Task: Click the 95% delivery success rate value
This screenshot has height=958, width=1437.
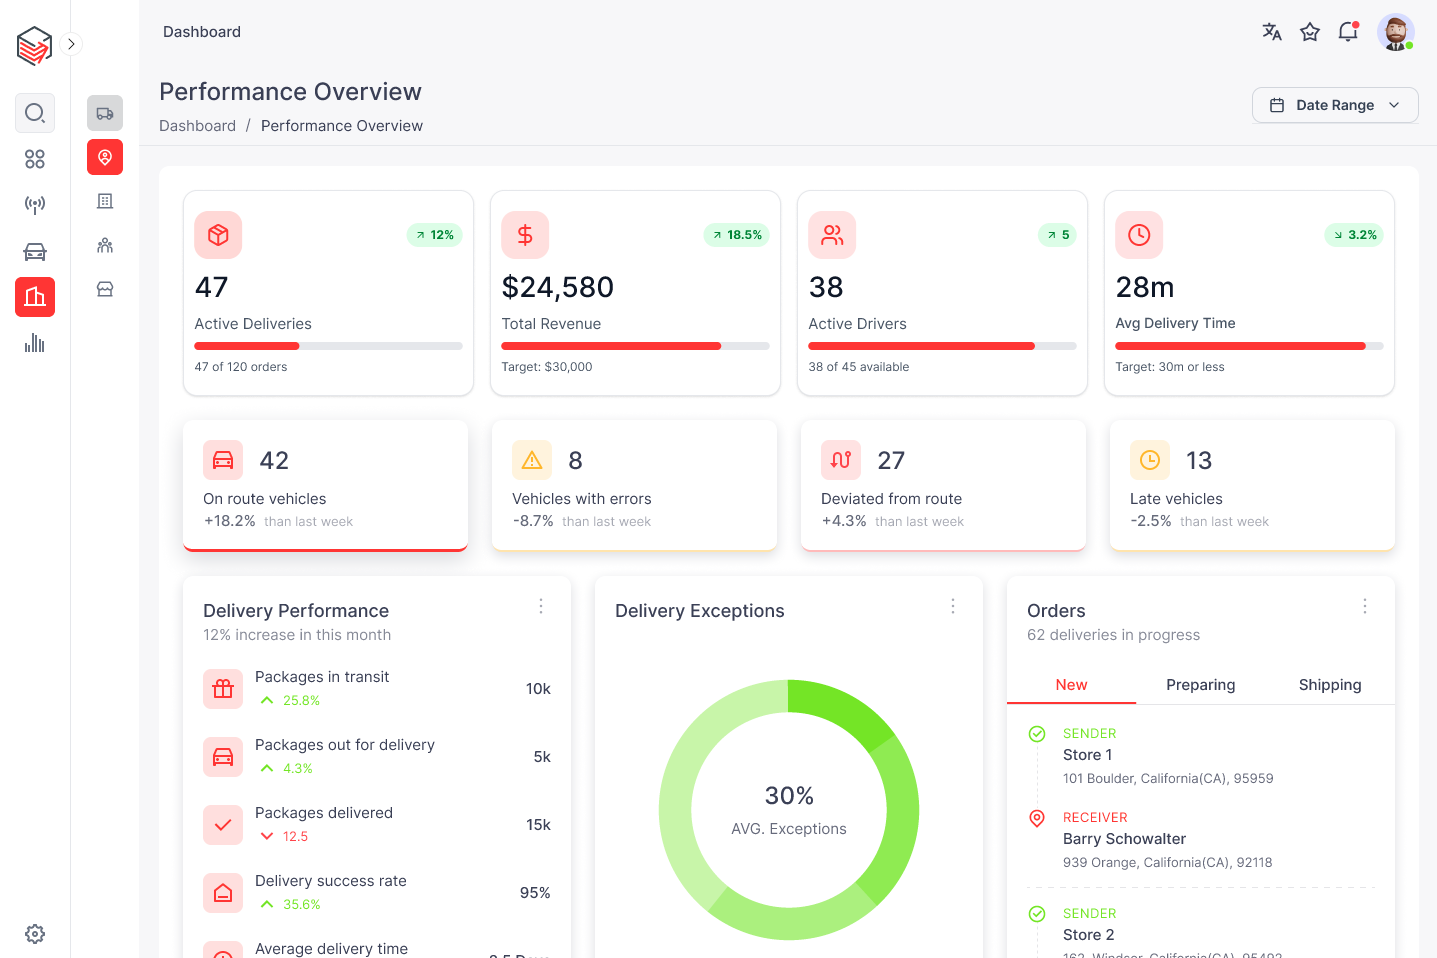Action: (x=535, y=893)
